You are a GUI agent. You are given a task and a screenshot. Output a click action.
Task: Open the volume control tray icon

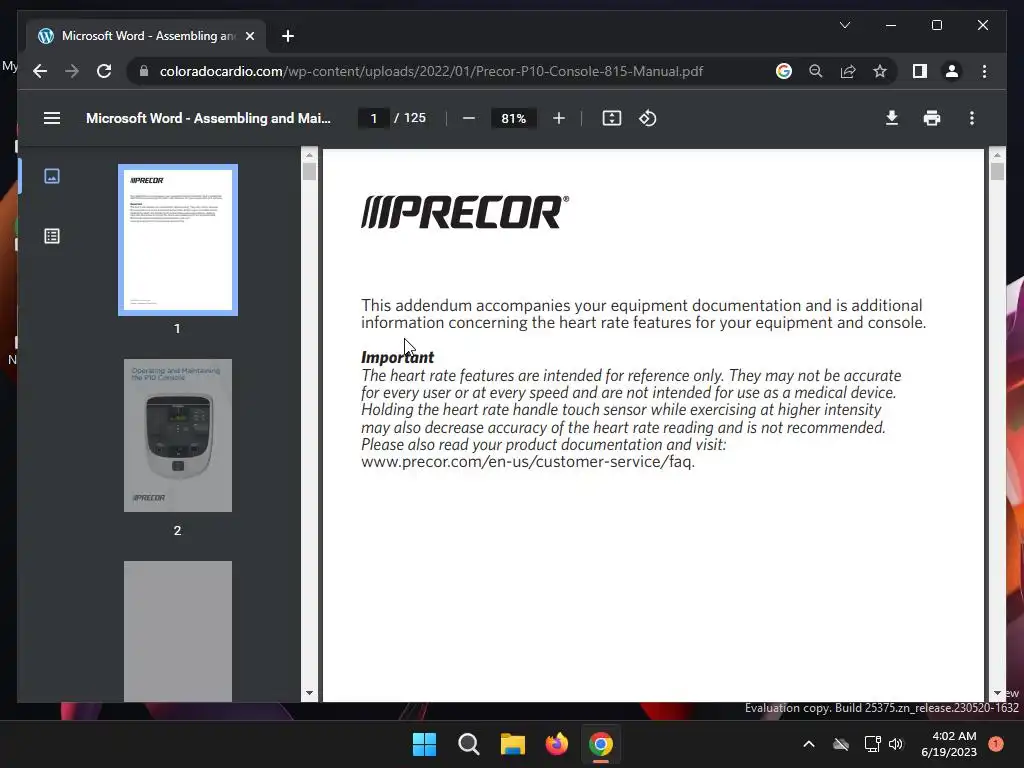[x=896, y=744]
